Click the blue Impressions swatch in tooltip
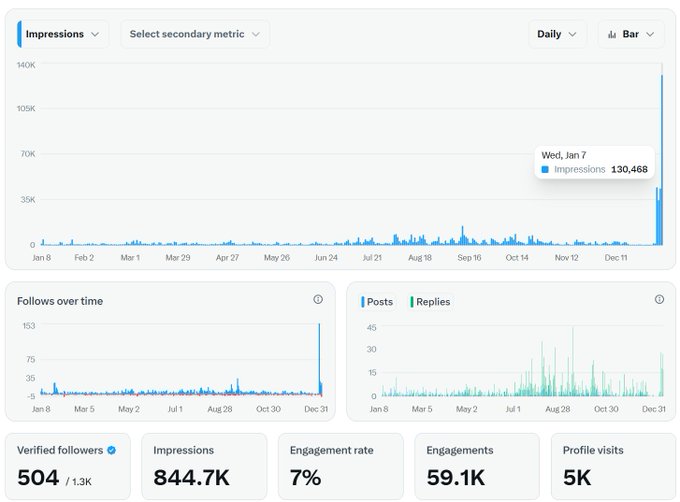 point(545,170)
